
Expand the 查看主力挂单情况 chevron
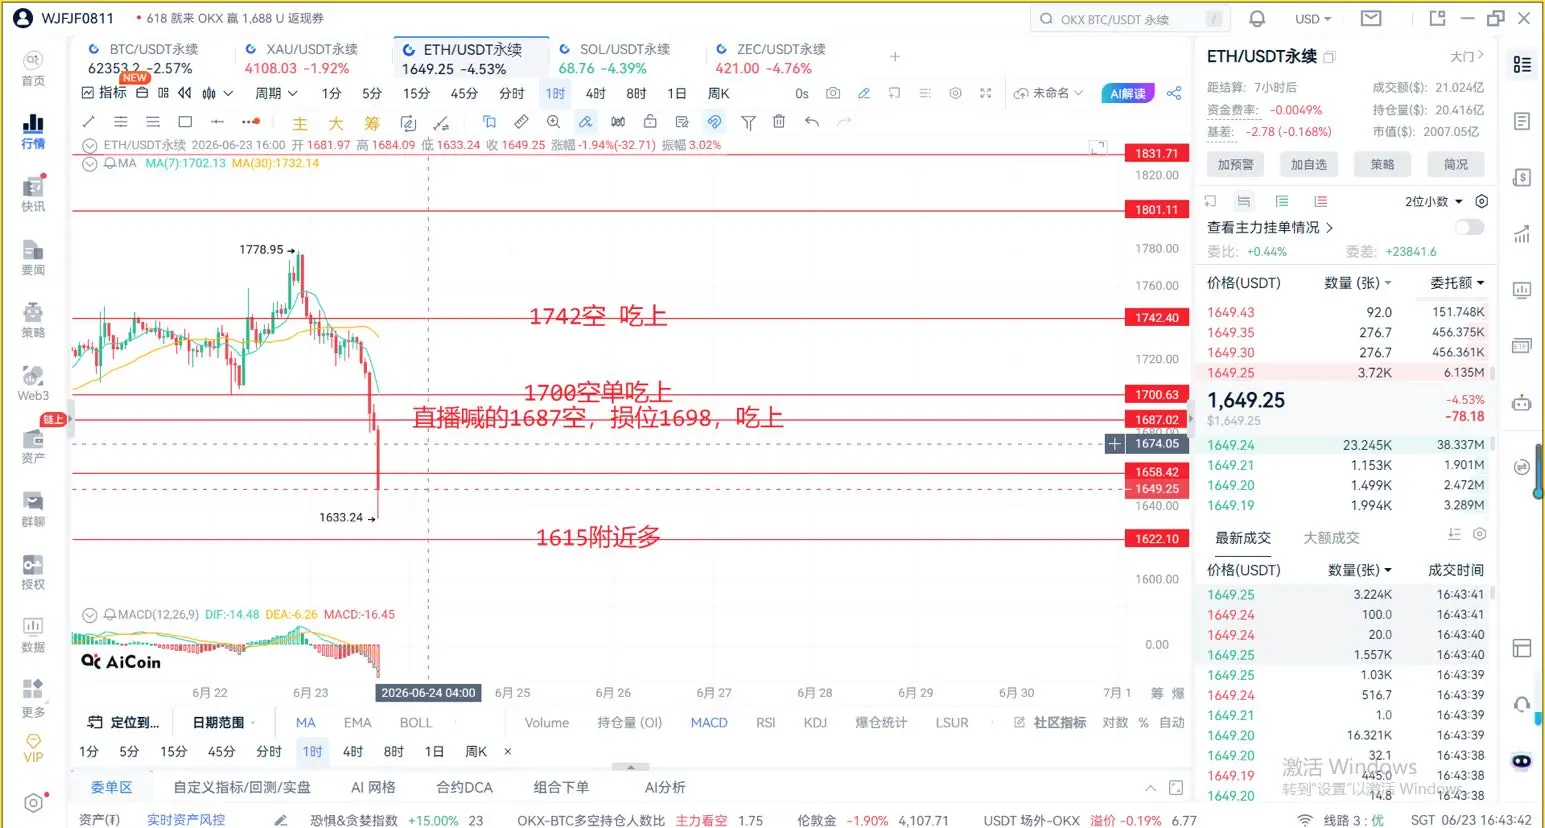click(1329, 228)
